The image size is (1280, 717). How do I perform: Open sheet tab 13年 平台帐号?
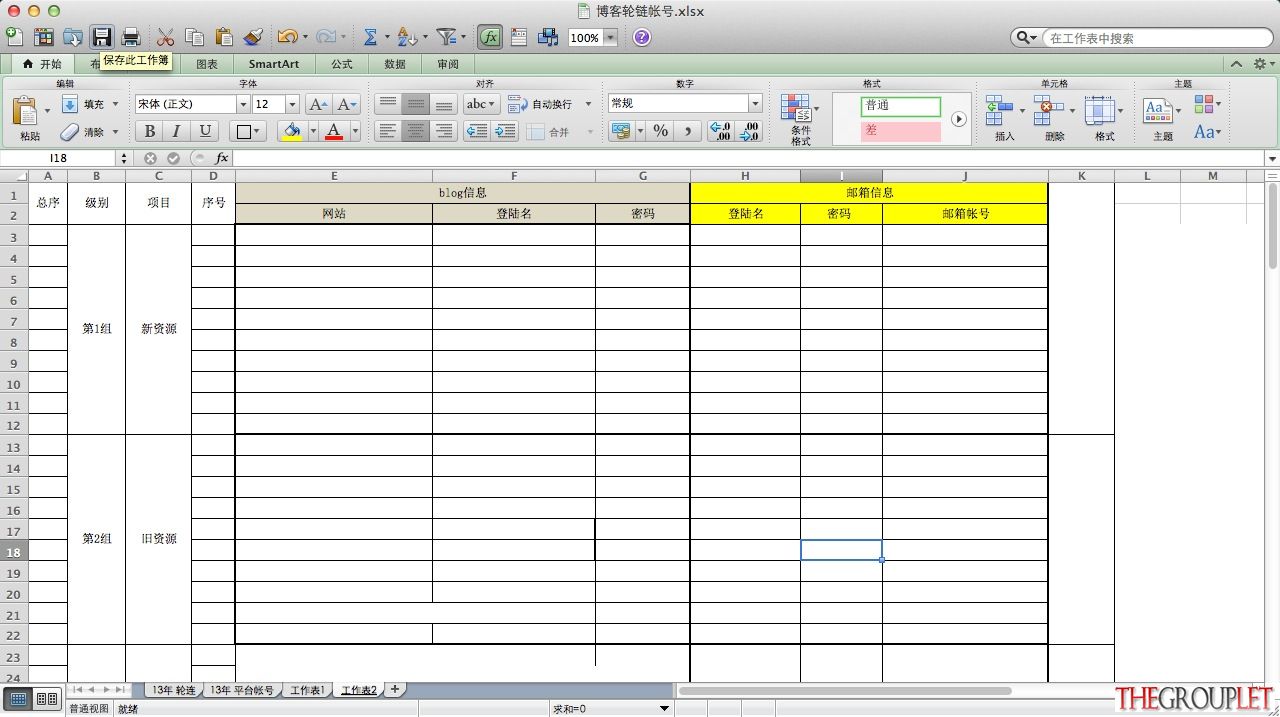click(x=241, y=690)
